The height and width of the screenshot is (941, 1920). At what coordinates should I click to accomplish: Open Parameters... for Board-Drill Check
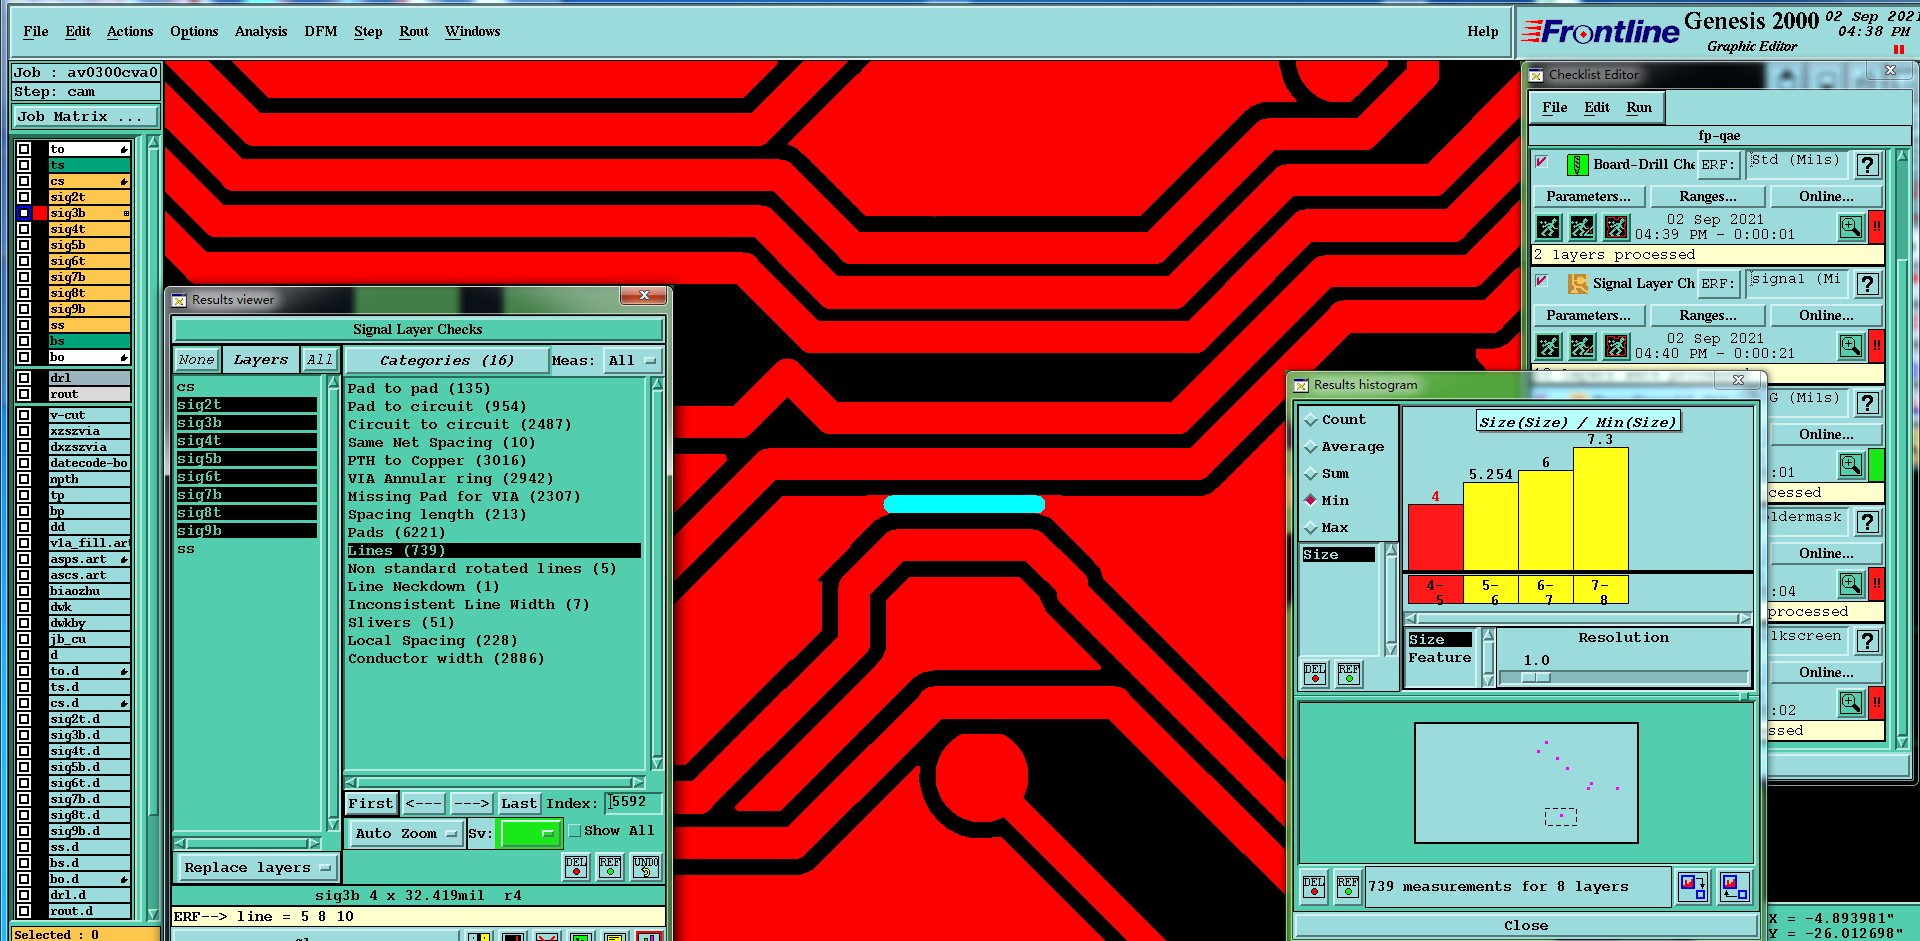pyautogui.click(x=1588, y=197)
